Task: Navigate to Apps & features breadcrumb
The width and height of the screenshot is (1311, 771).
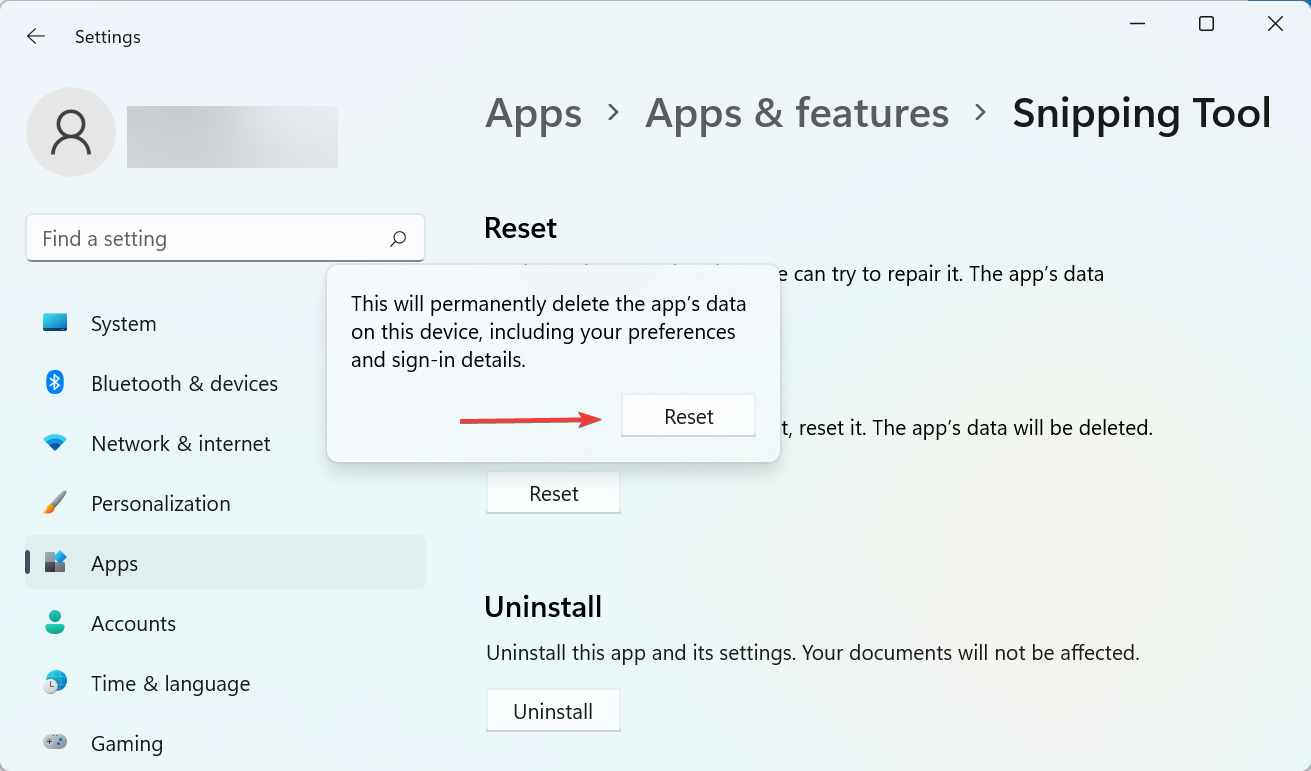Action: pyautogui.click(x=797, y=113)
